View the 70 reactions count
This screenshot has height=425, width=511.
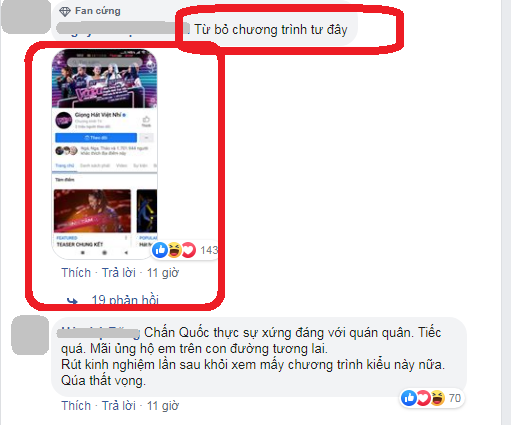455,398
